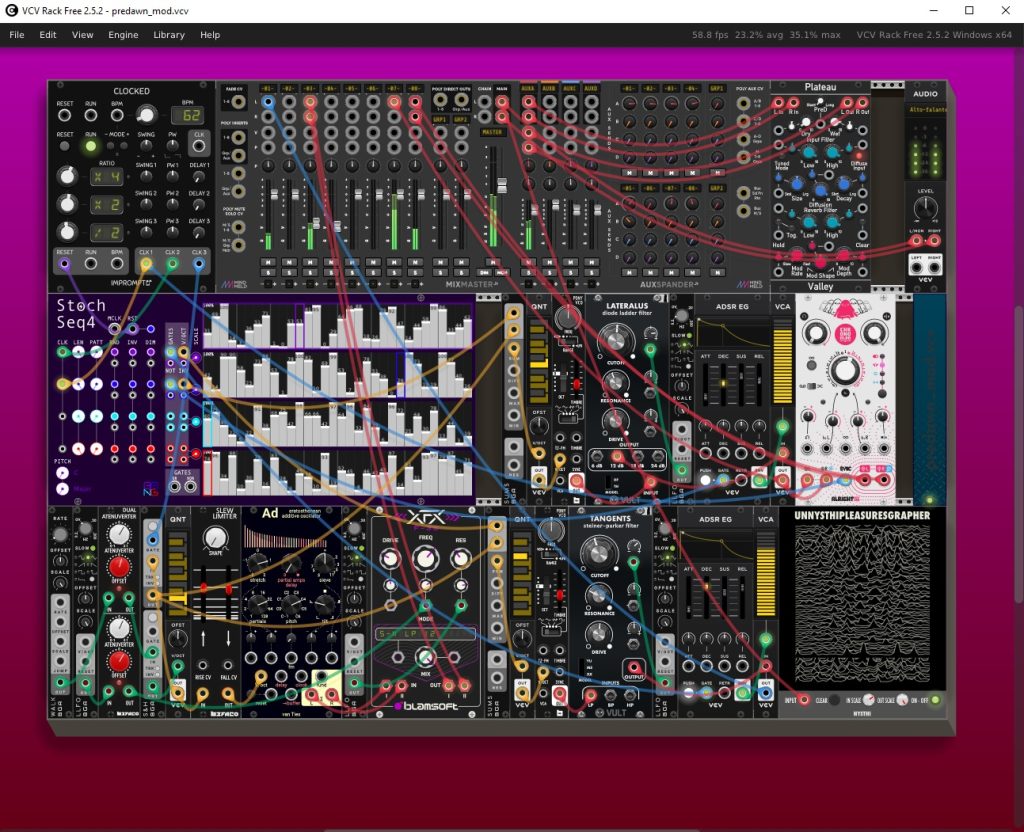The image size is (1024, 832).
Task: Click the Plateau Dry knob
Action: click(807, 123)
